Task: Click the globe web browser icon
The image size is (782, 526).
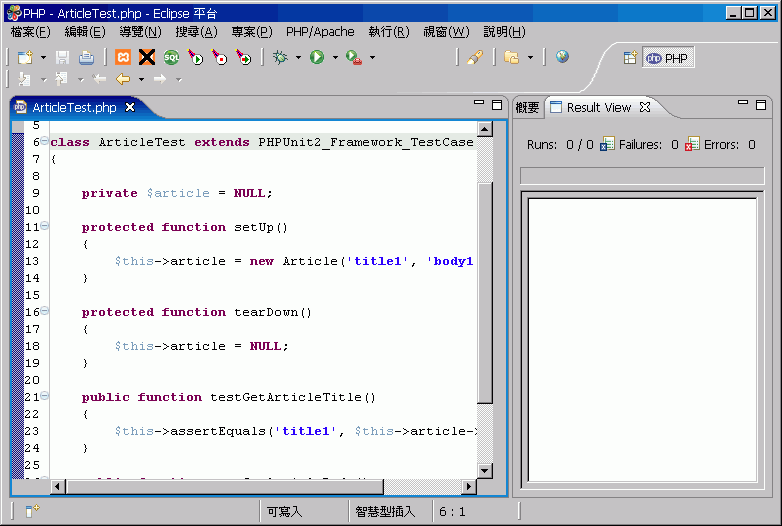Action: coord(563,57)
